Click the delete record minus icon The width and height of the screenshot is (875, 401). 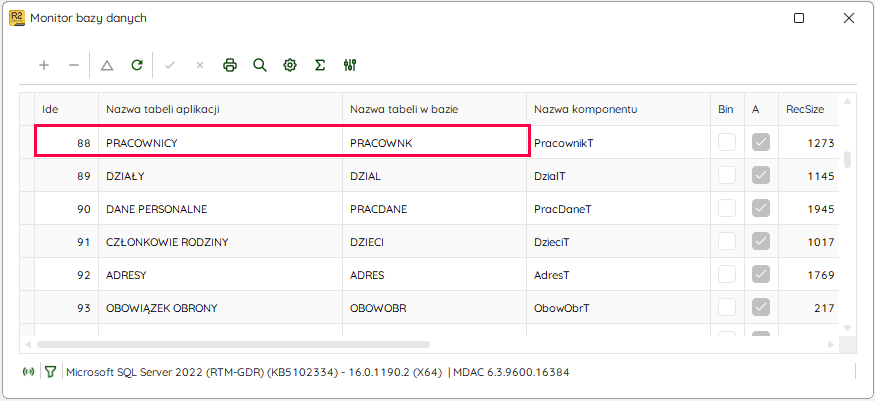[74, 65]
